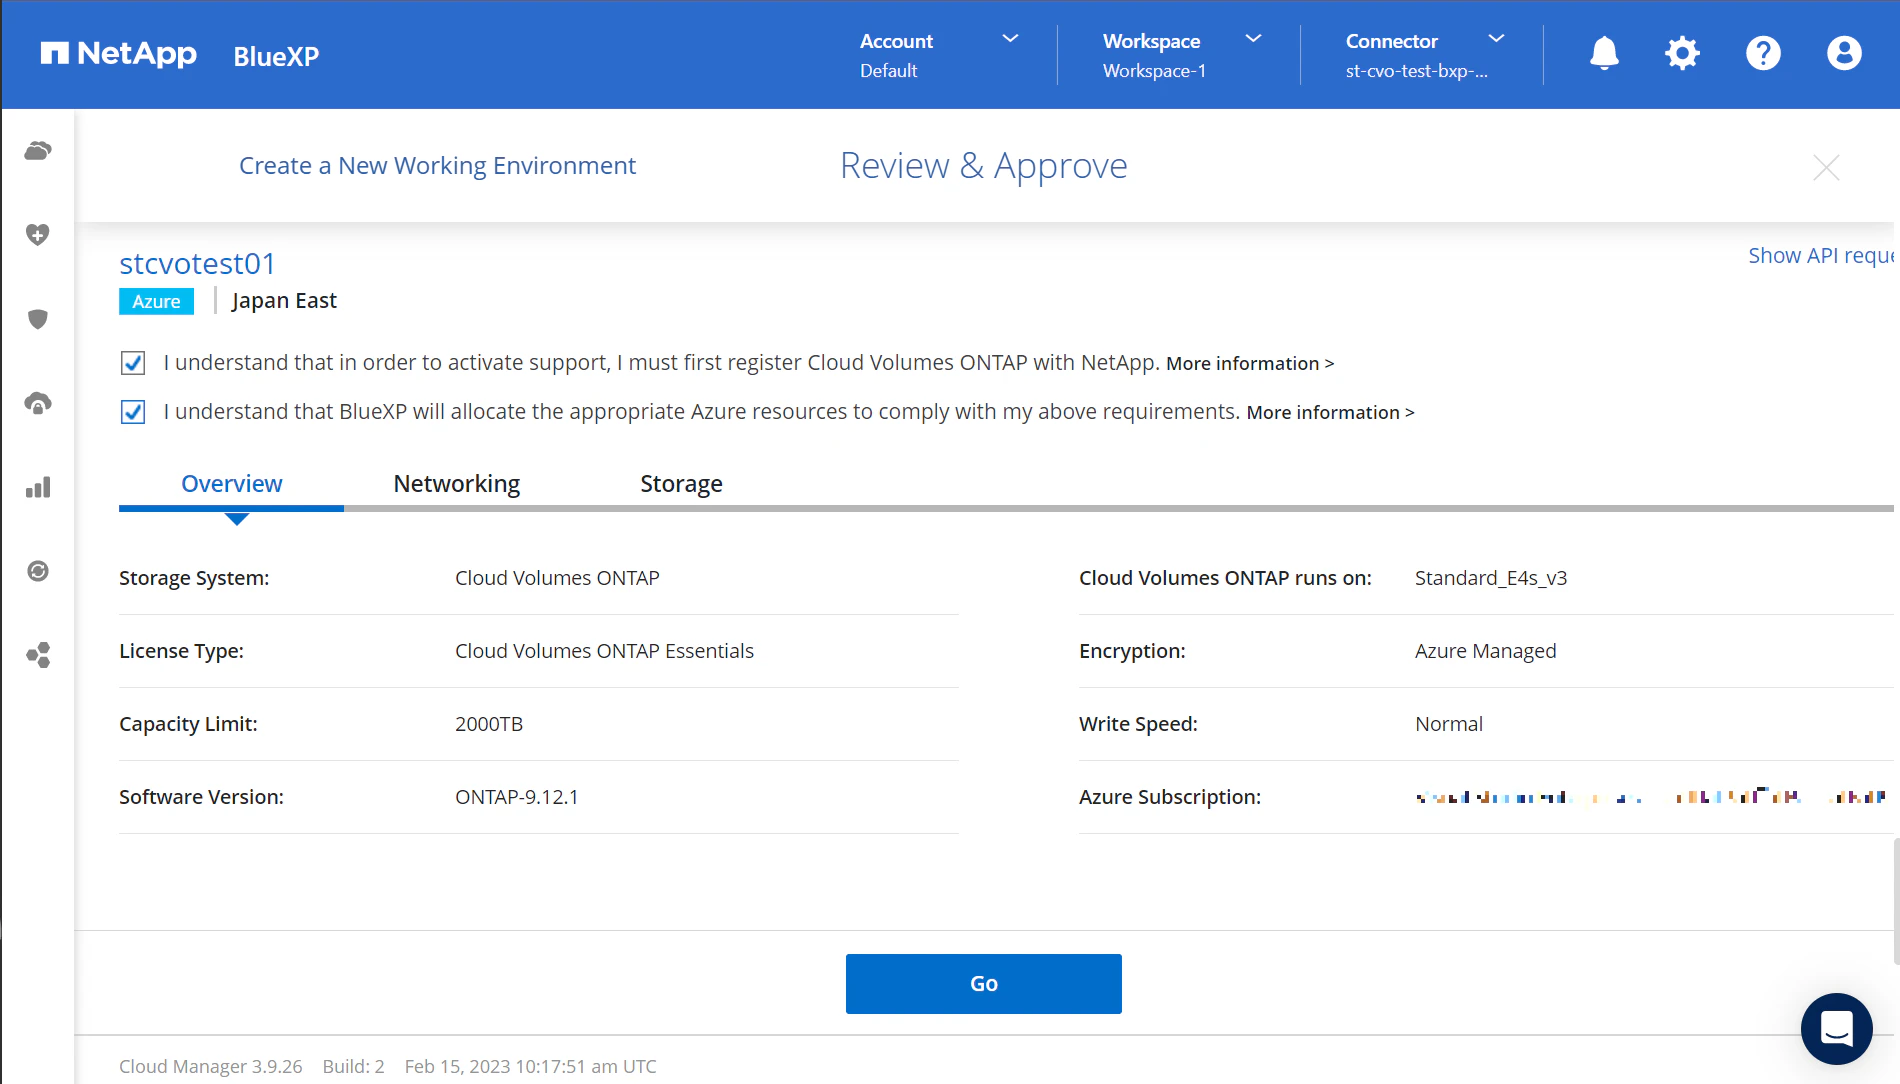This screenshot has width=1900, height=1084.
Task: Uncheck the Azure resources allocation checkbox
Action: [x=133, y=412]
